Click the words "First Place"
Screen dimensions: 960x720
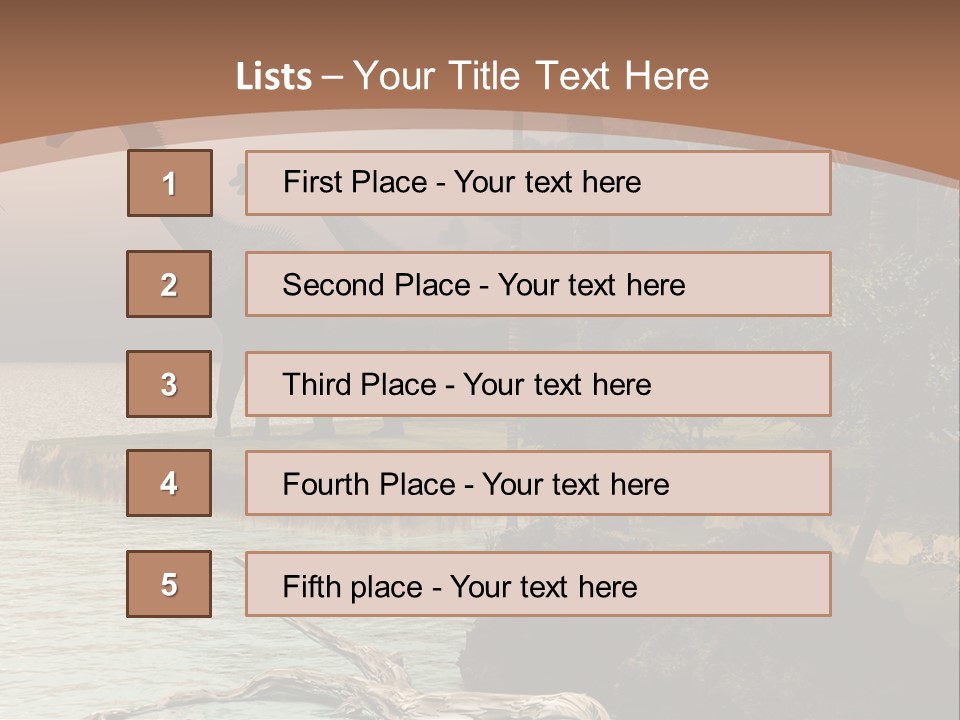(x=357, y=182)
